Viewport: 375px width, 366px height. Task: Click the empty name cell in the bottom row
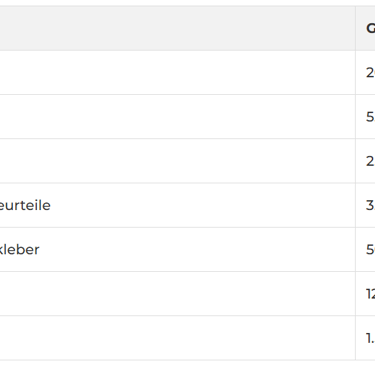tap(178, 338)
